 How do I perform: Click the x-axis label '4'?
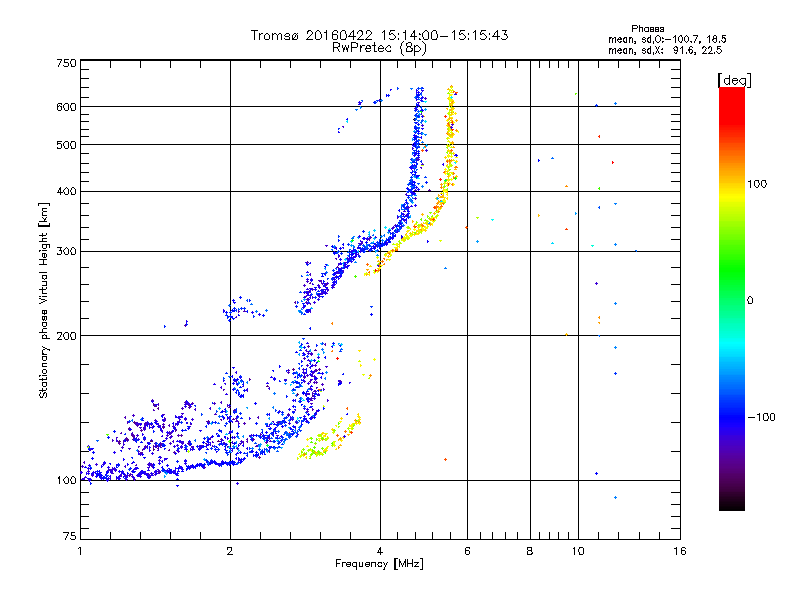[x=380, y=551]
